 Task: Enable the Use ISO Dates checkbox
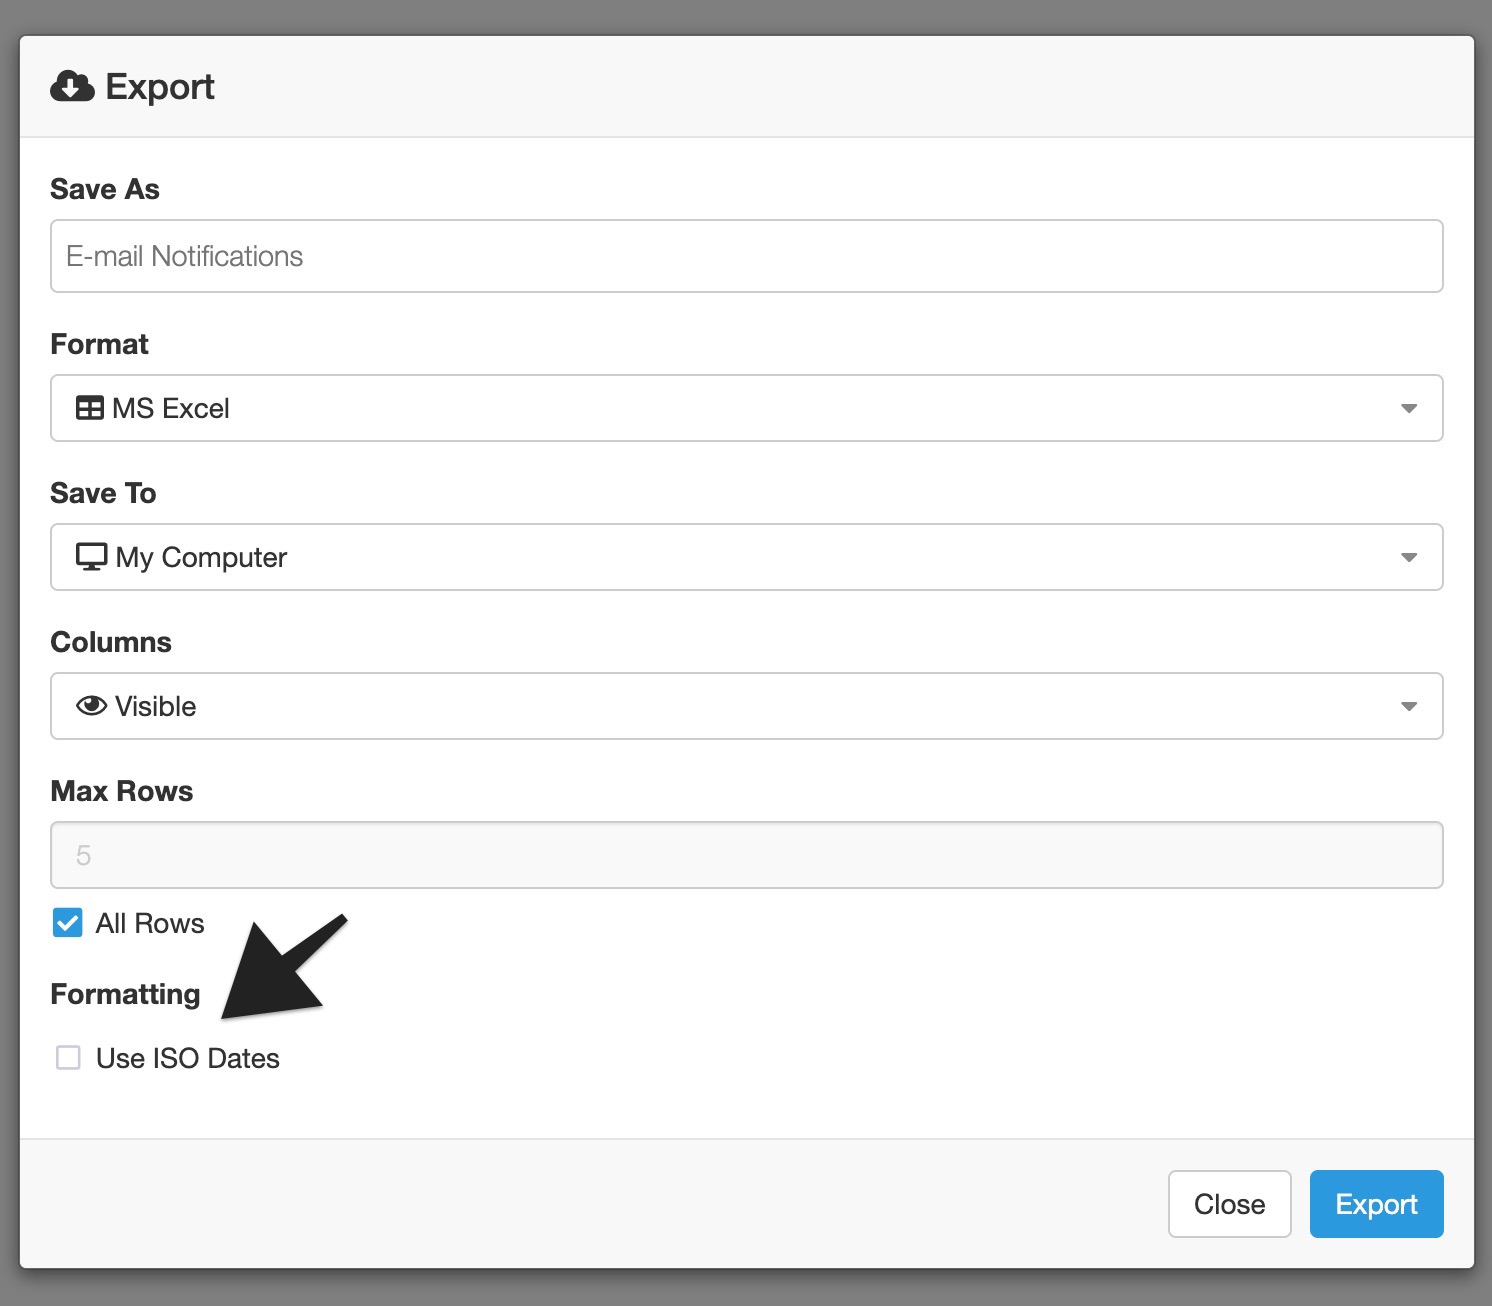pos(68,1058)
